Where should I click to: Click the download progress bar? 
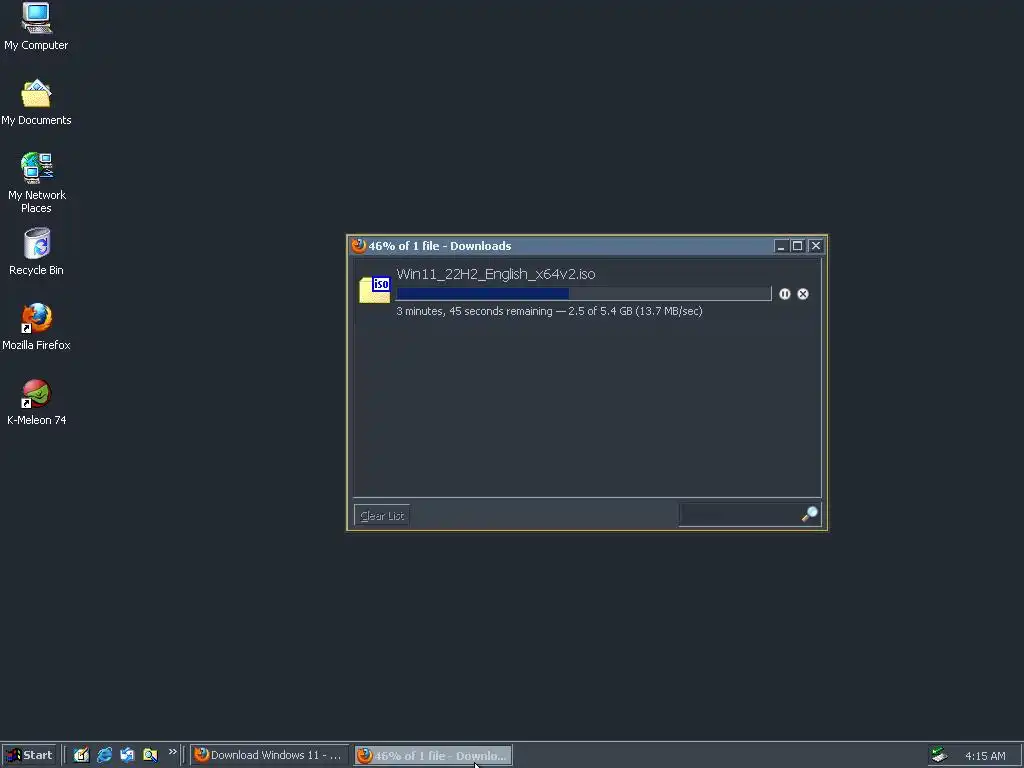click(583, 294)
